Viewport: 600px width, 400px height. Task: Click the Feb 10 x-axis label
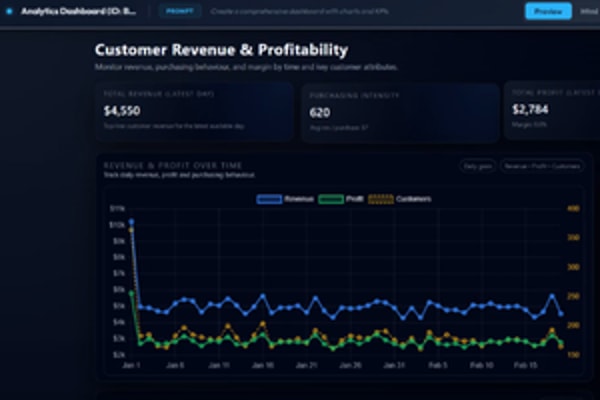click(x=481, y=365)
